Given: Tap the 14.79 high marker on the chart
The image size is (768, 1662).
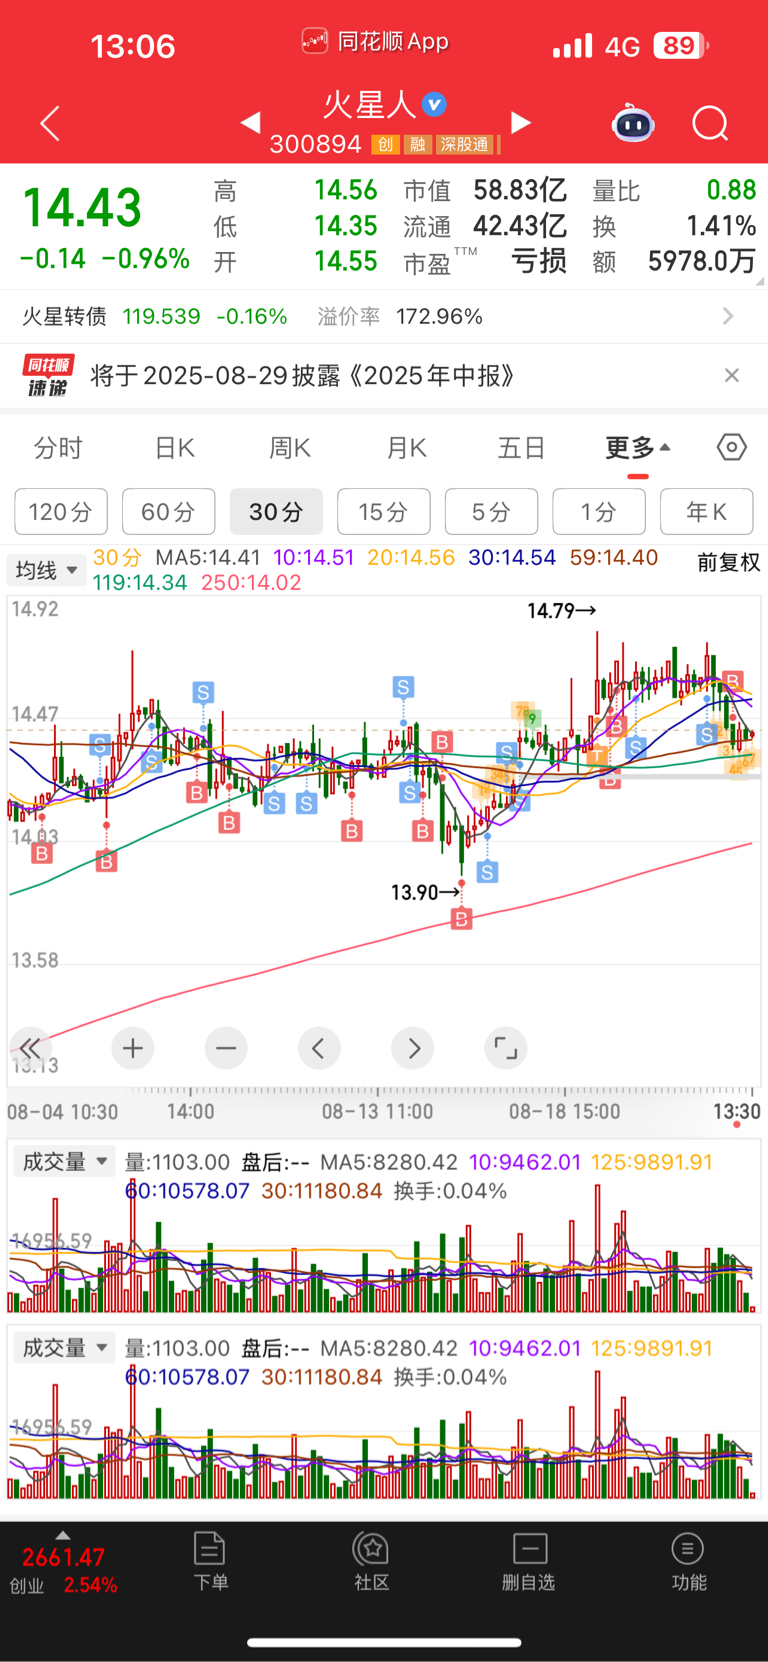Looking at the screenshot, I should tap(562, 610).
